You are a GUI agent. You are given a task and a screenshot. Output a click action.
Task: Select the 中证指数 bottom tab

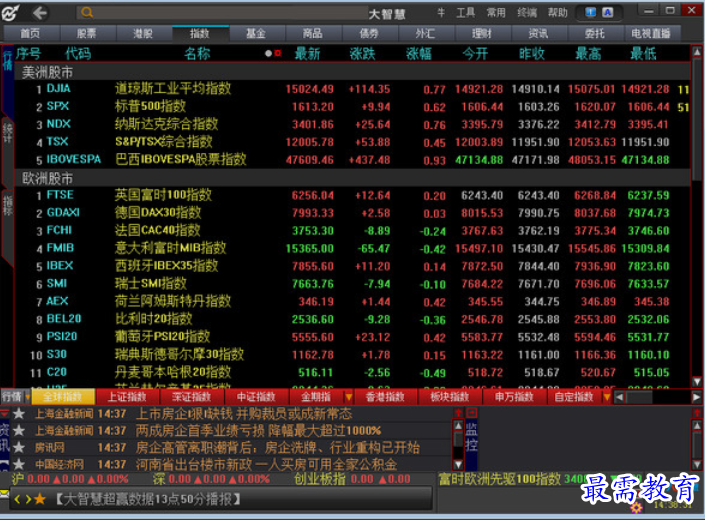(256, 397)
